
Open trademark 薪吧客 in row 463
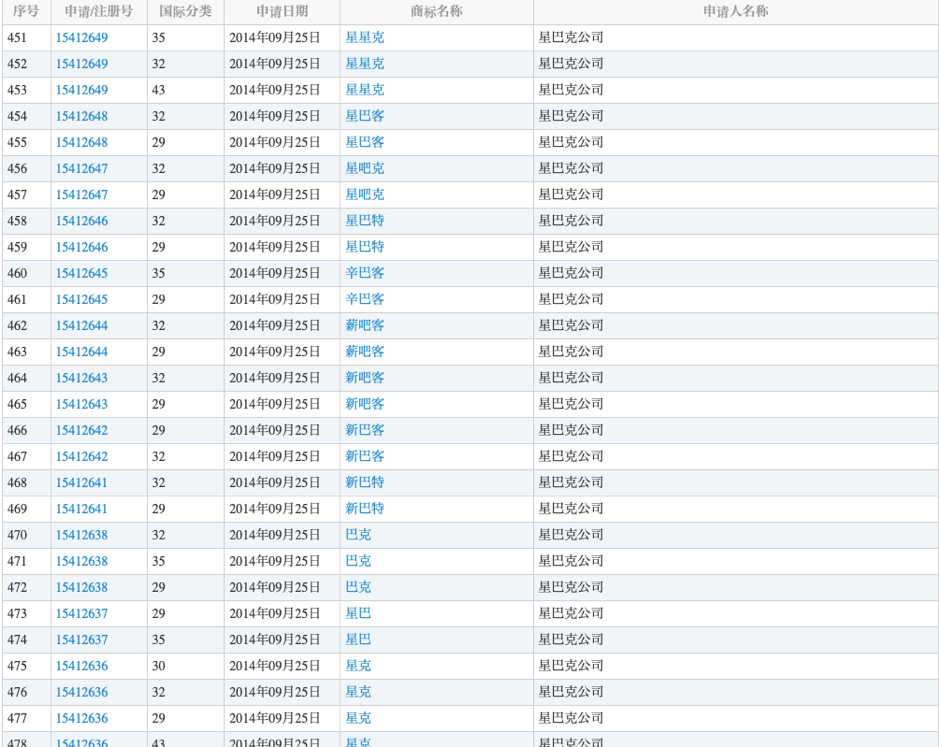click(365, 352)
